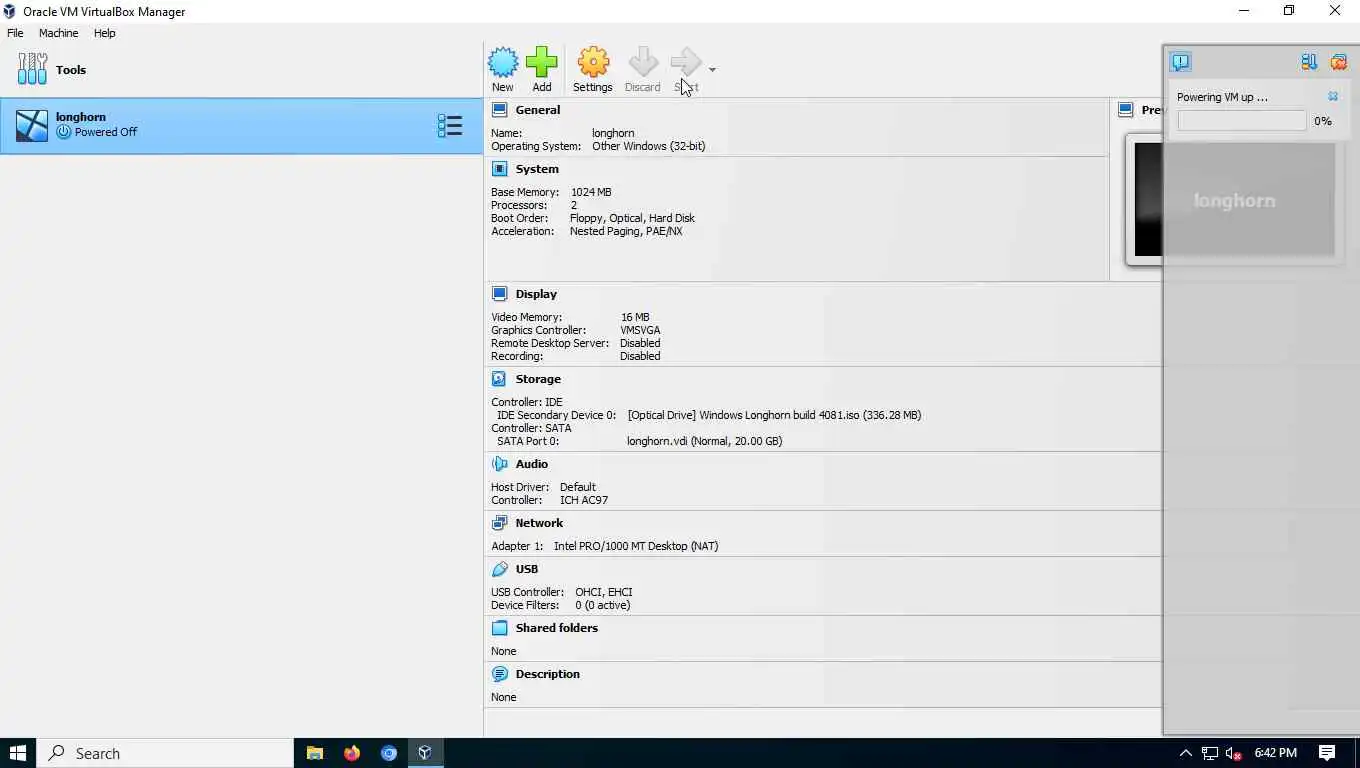Click the taskbar Search box

coord(165,753)
